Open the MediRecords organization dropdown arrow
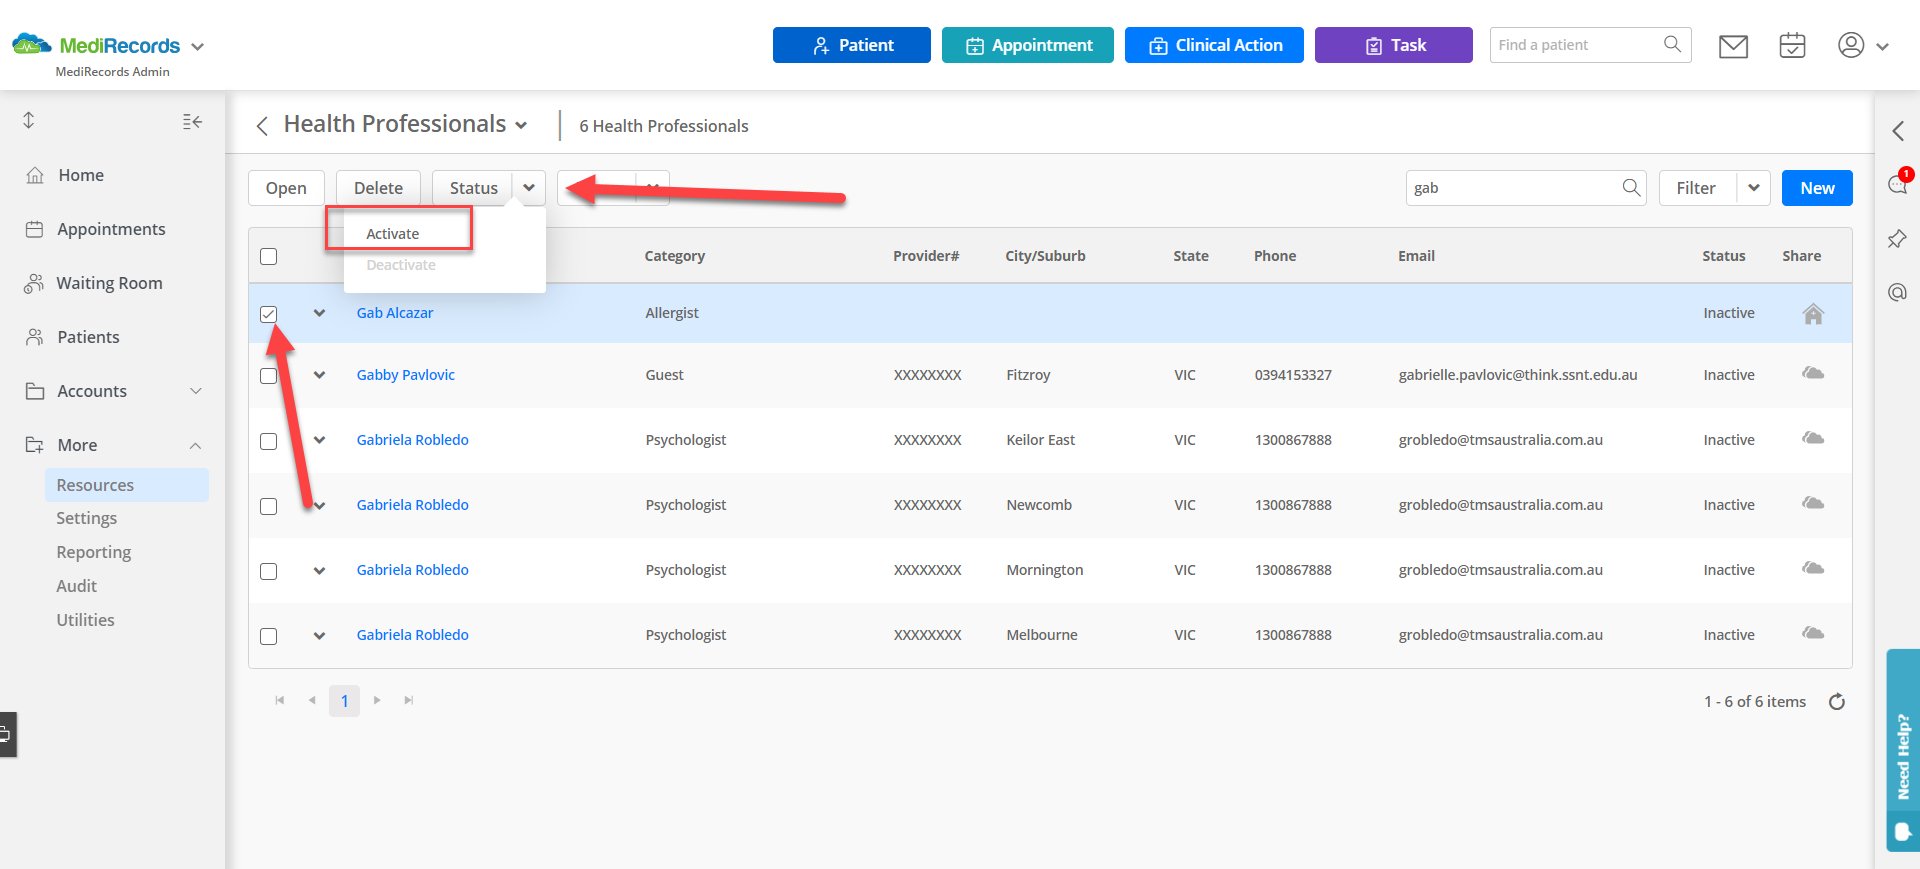The width and height of the screenshot is (1920, 869). click(x=197, y=47)
